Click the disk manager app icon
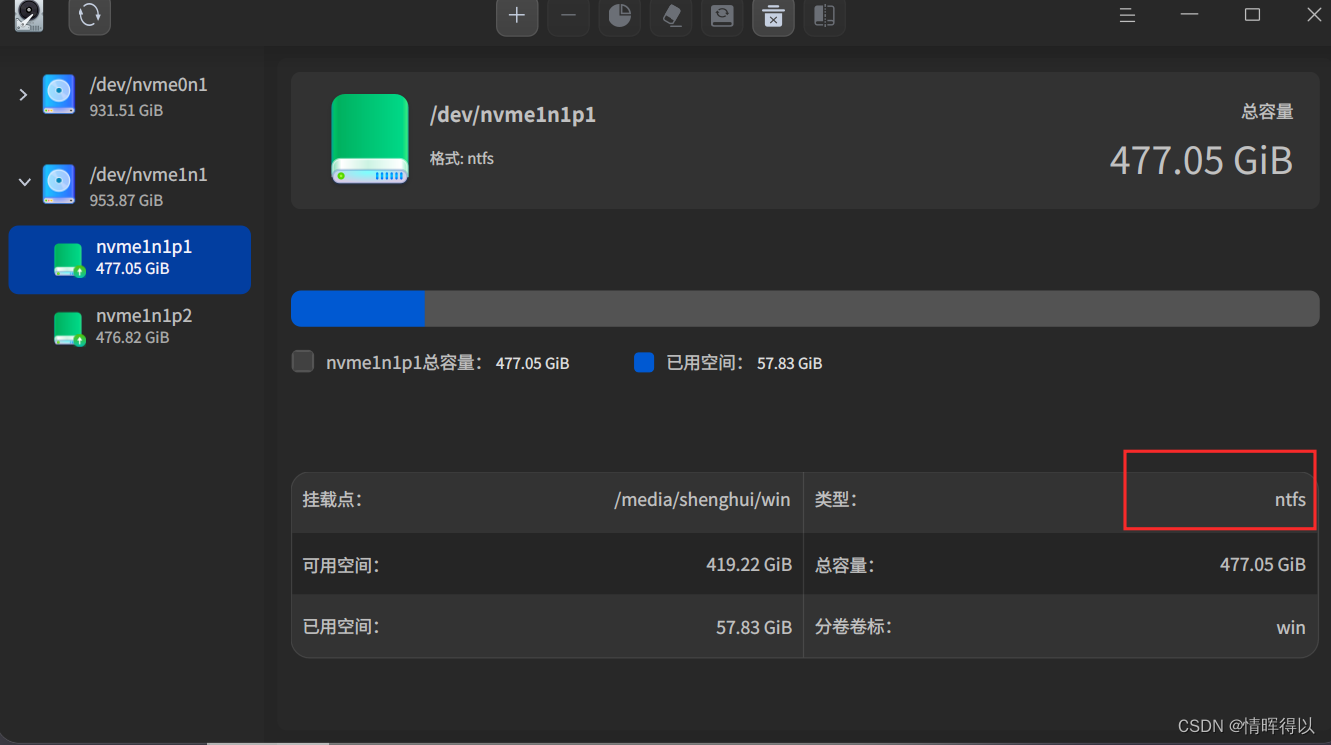The image size is (1331, 745). 29,15
